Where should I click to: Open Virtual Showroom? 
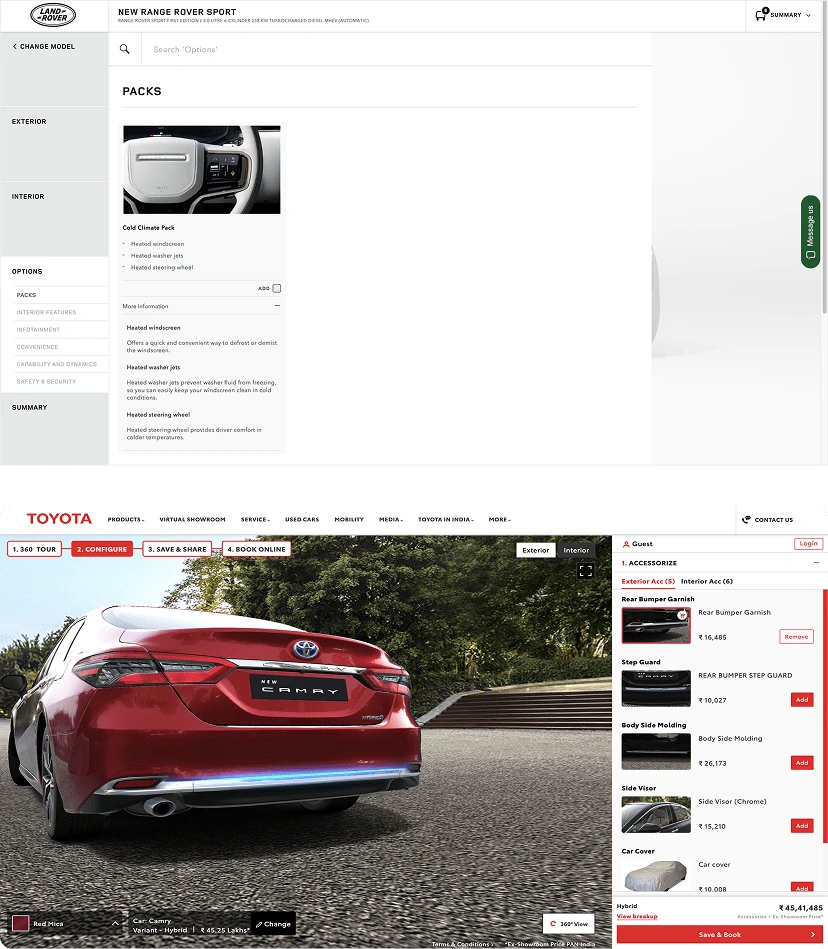click(192, 519)
